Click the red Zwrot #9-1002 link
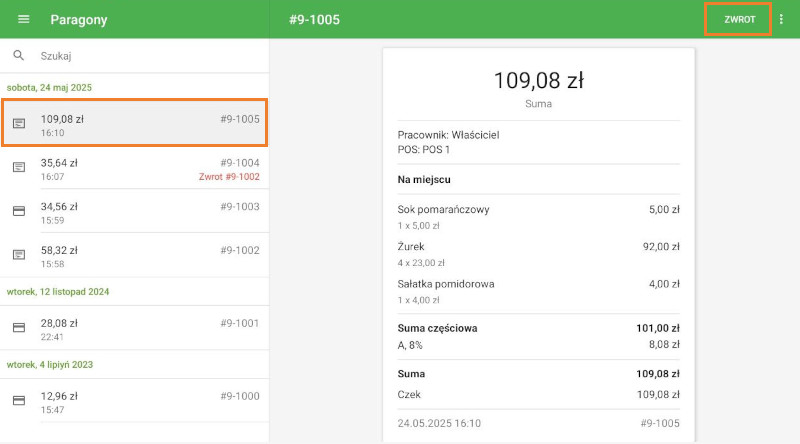 (x=230, y=177)
